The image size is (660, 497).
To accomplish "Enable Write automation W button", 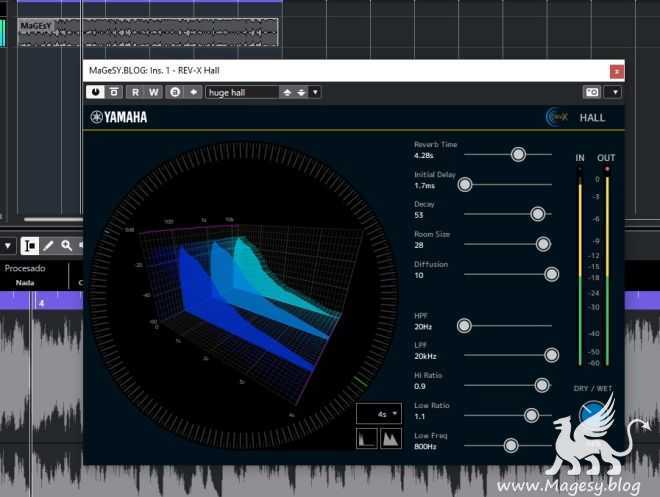I will [x=153, y=92].
